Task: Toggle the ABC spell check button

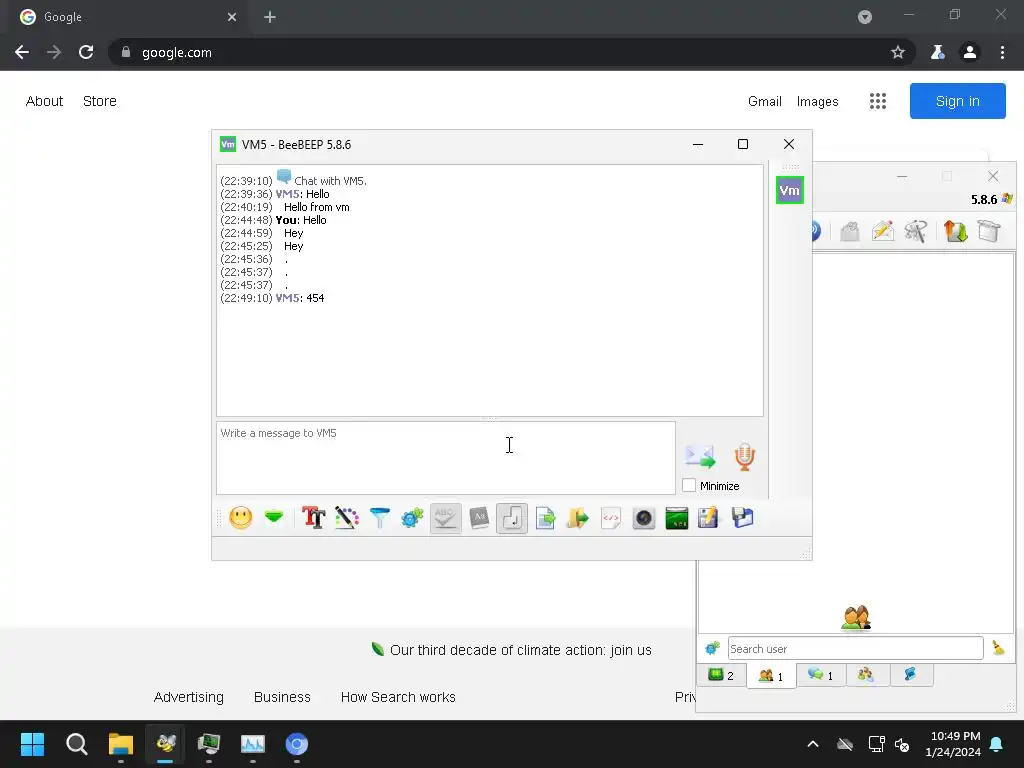Action: click(x=445, y=518)
